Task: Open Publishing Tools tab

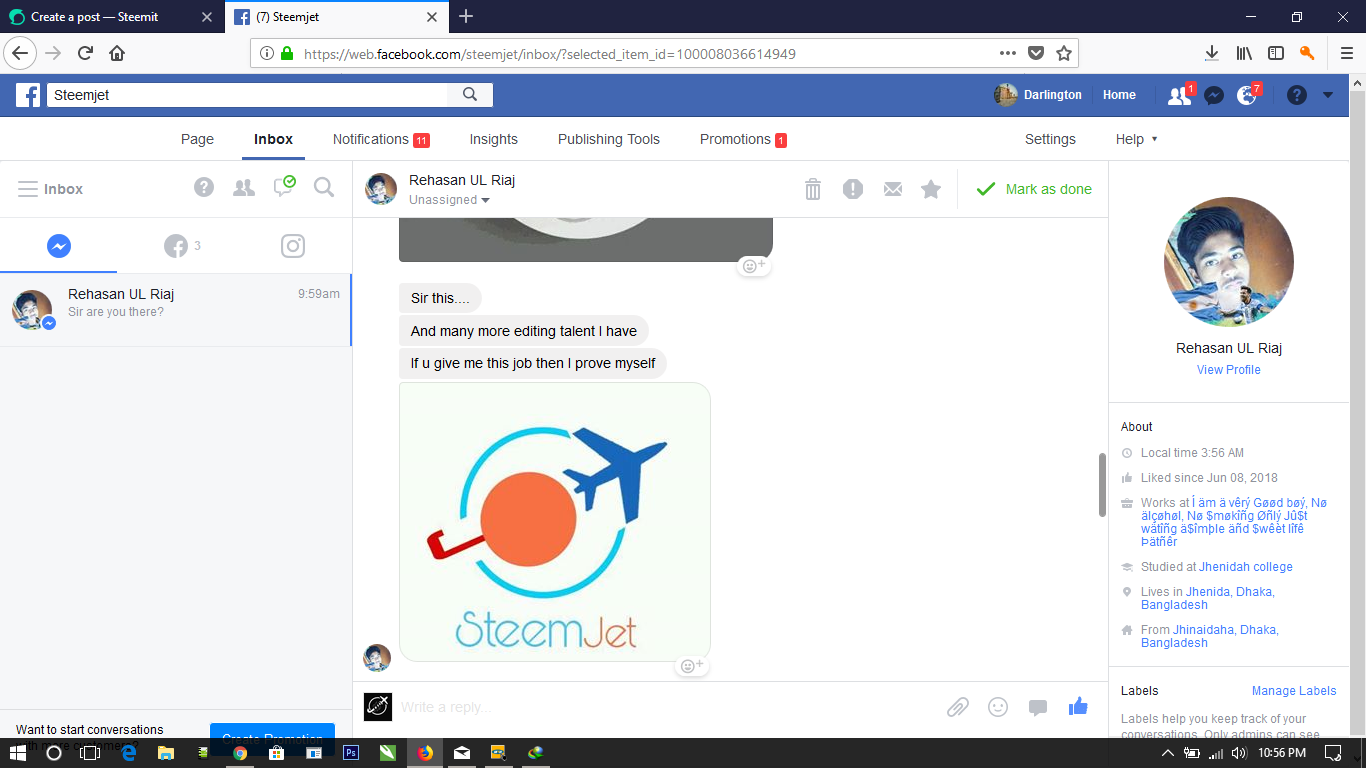Action: point(609,139)
